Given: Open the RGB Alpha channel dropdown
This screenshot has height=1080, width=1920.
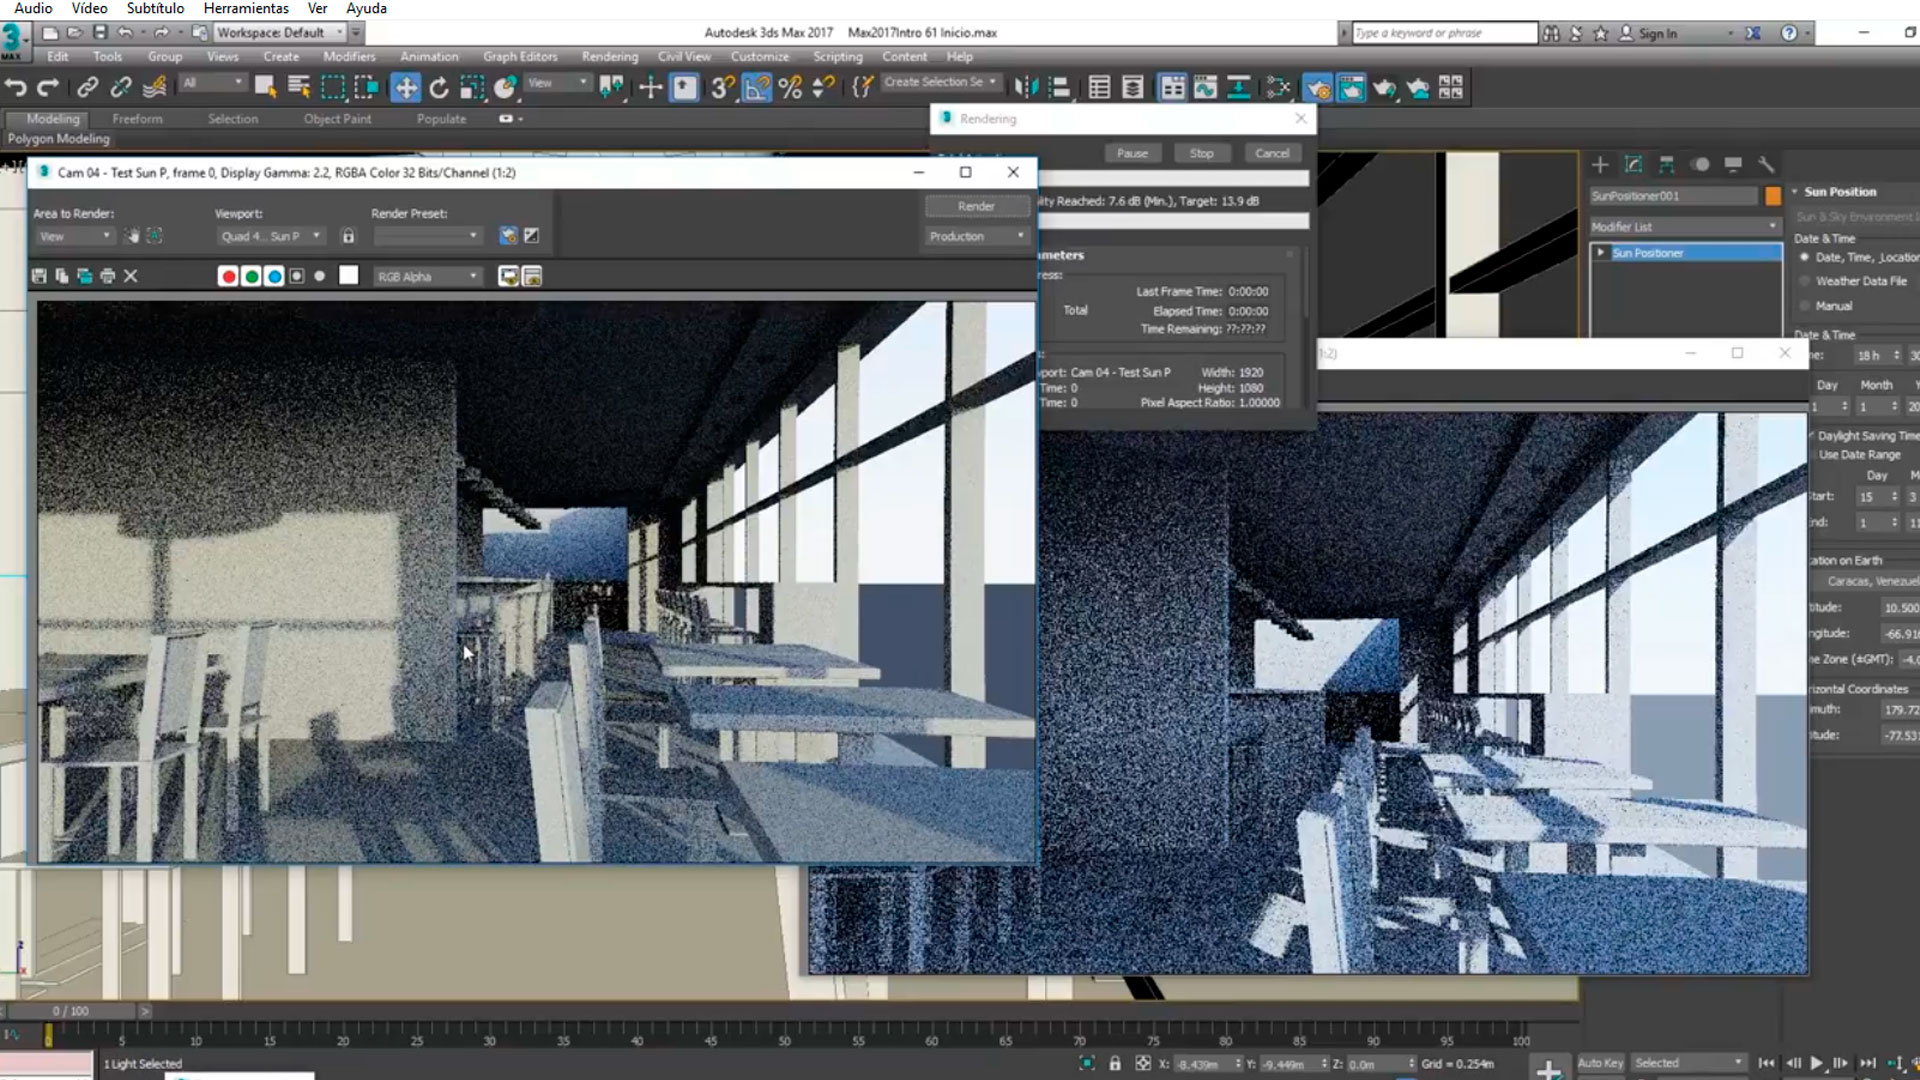Looking at the screenshot, I should (x=427, y=276).
